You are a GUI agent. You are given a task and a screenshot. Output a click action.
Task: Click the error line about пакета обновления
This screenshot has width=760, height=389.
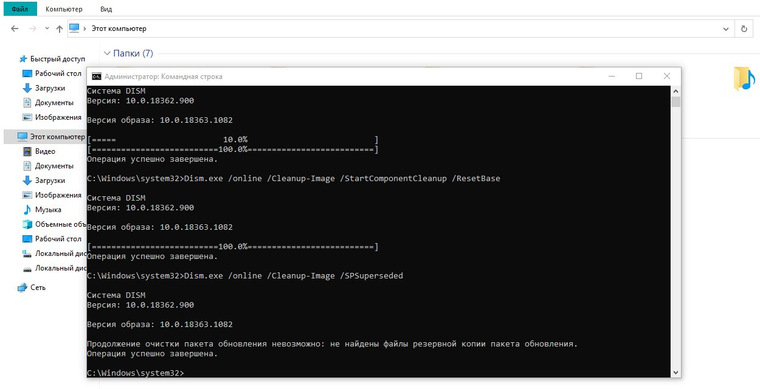pos(332,344)
